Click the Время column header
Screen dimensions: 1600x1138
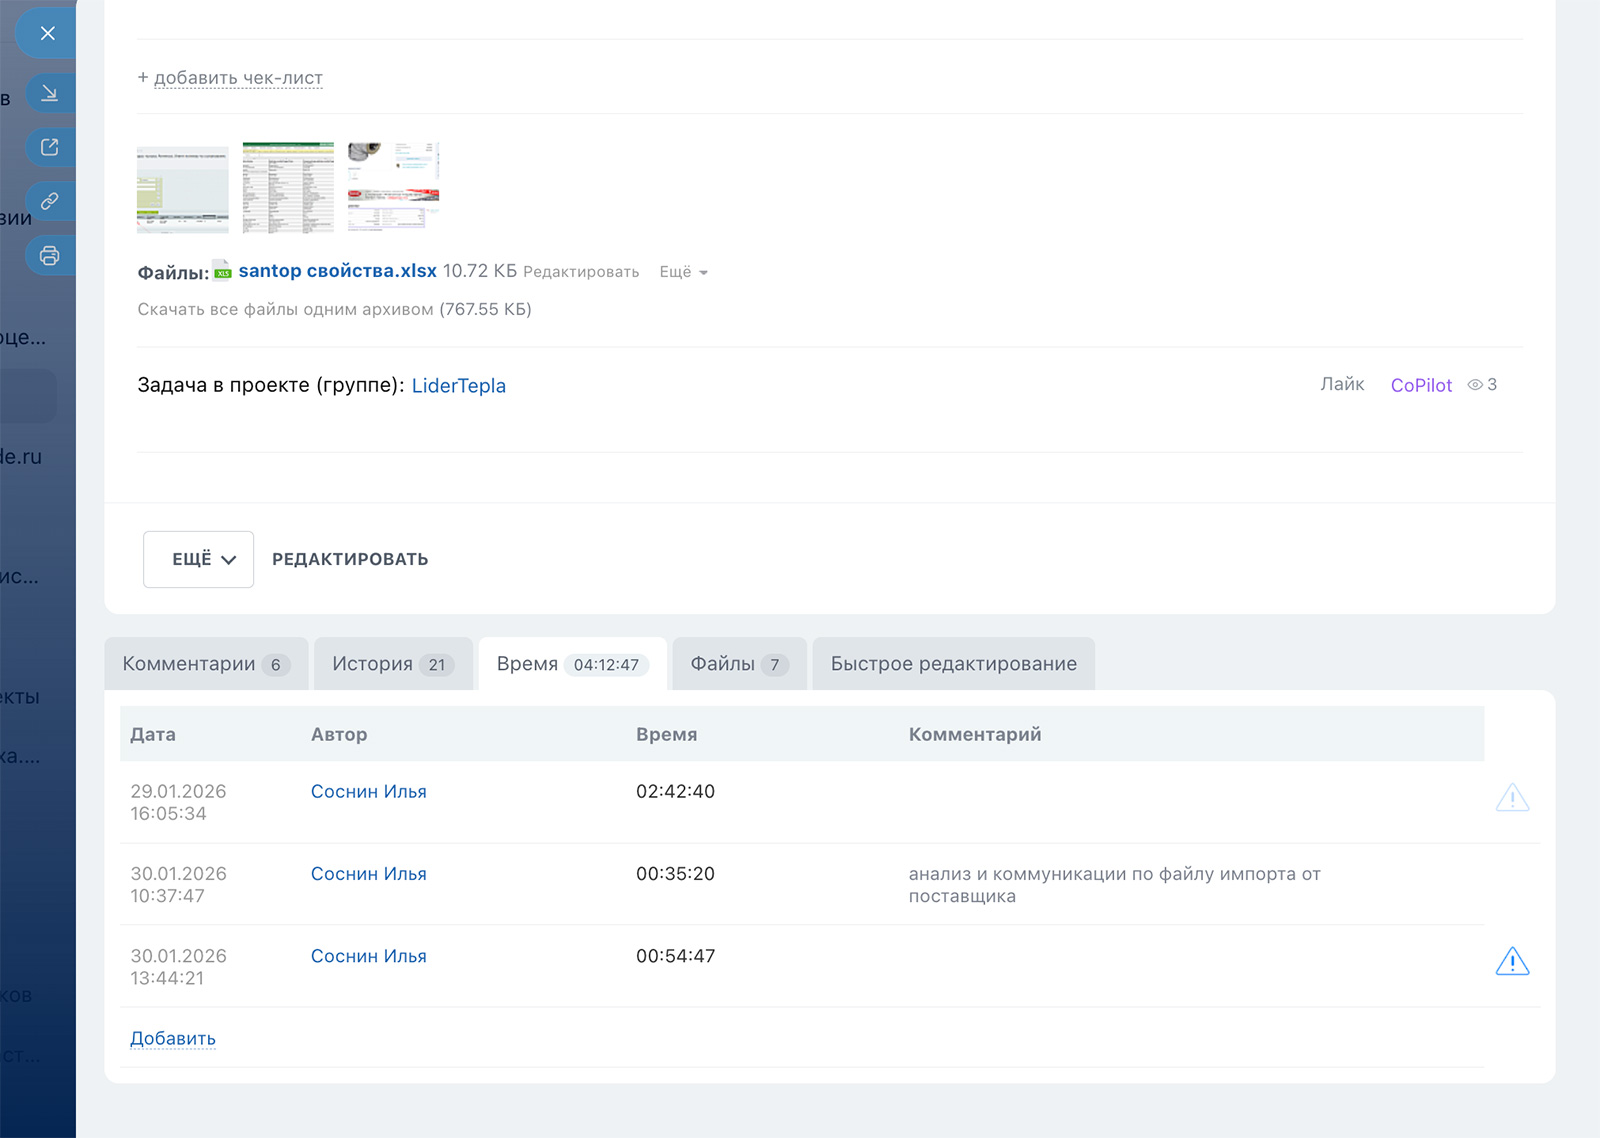click(x=667, y=735)
